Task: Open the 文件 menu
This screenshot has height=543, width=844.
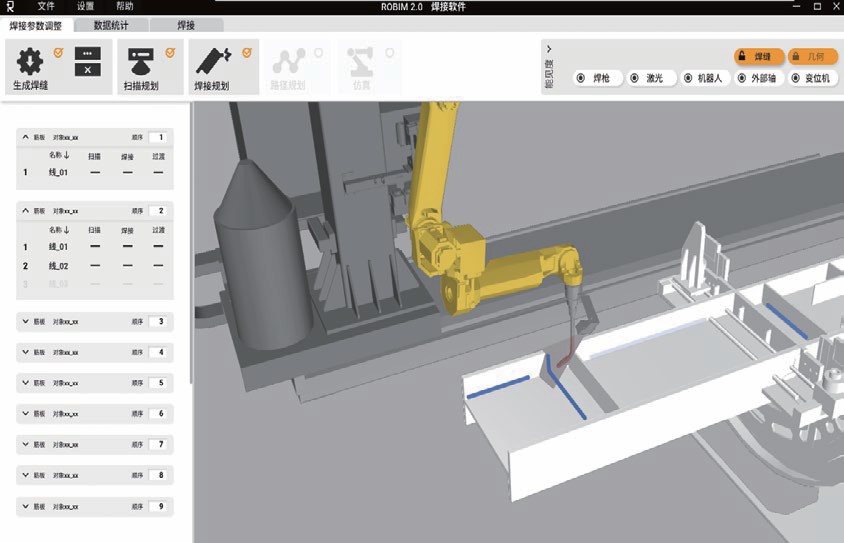Action: pos(46,7)
